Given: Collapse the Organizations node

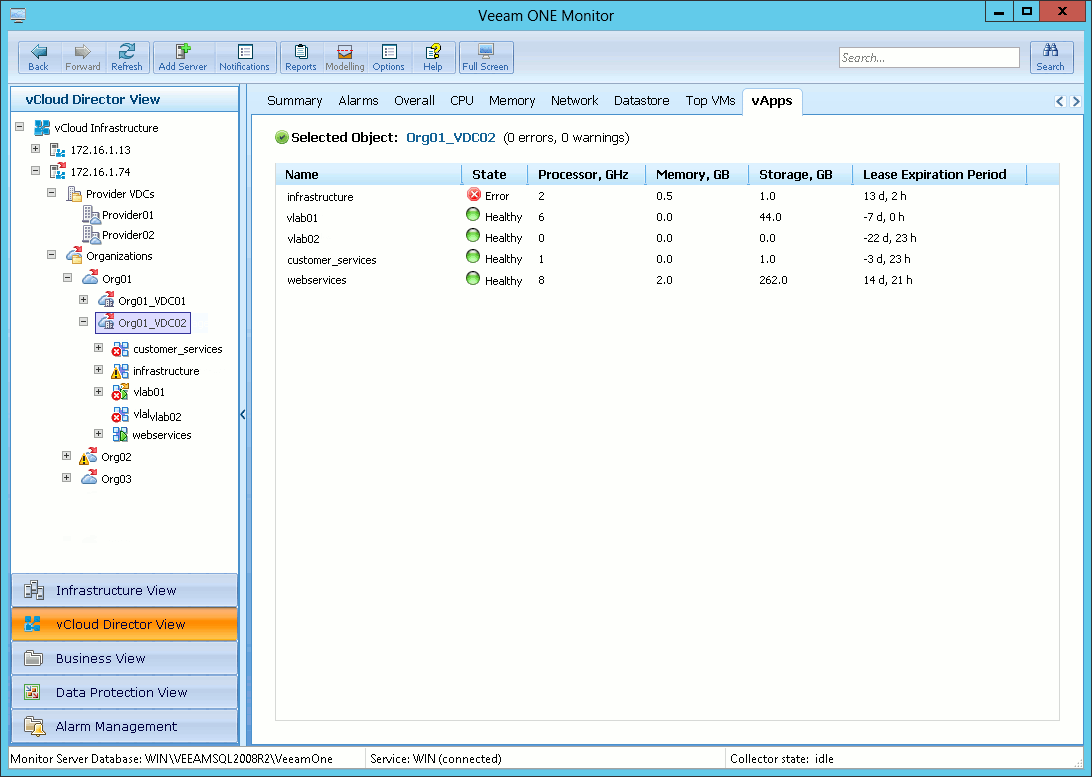Looking at the screenshot, I should pyautogui.click(x=52, y=255).
